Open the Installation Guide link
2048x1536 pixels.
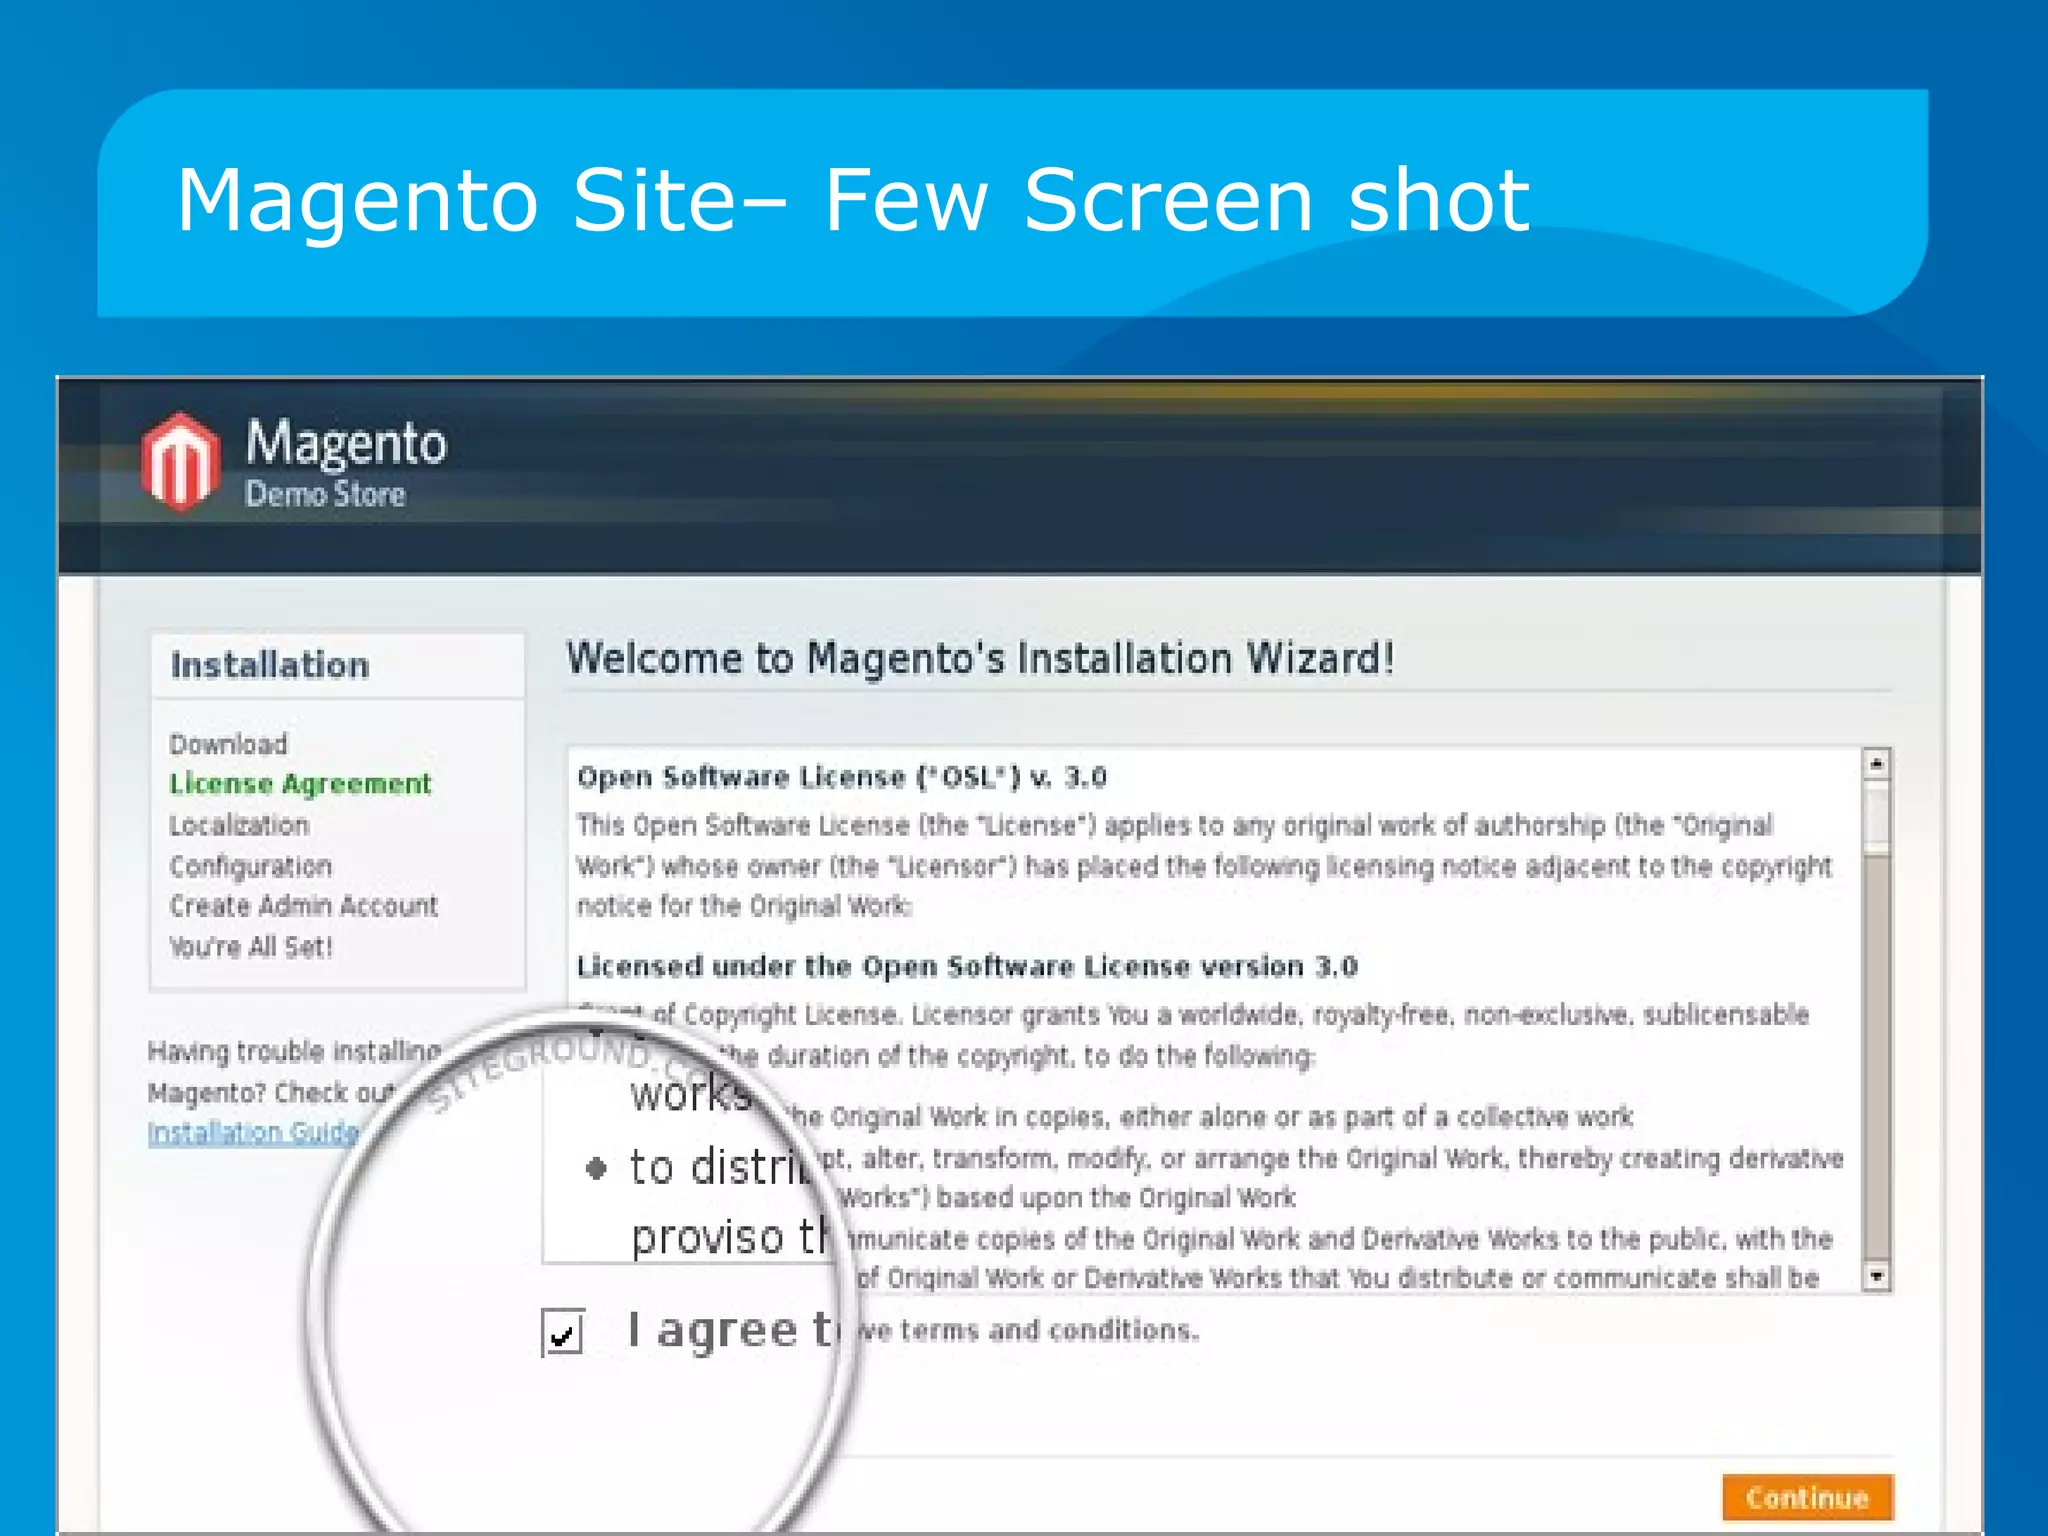[253, 1132]
